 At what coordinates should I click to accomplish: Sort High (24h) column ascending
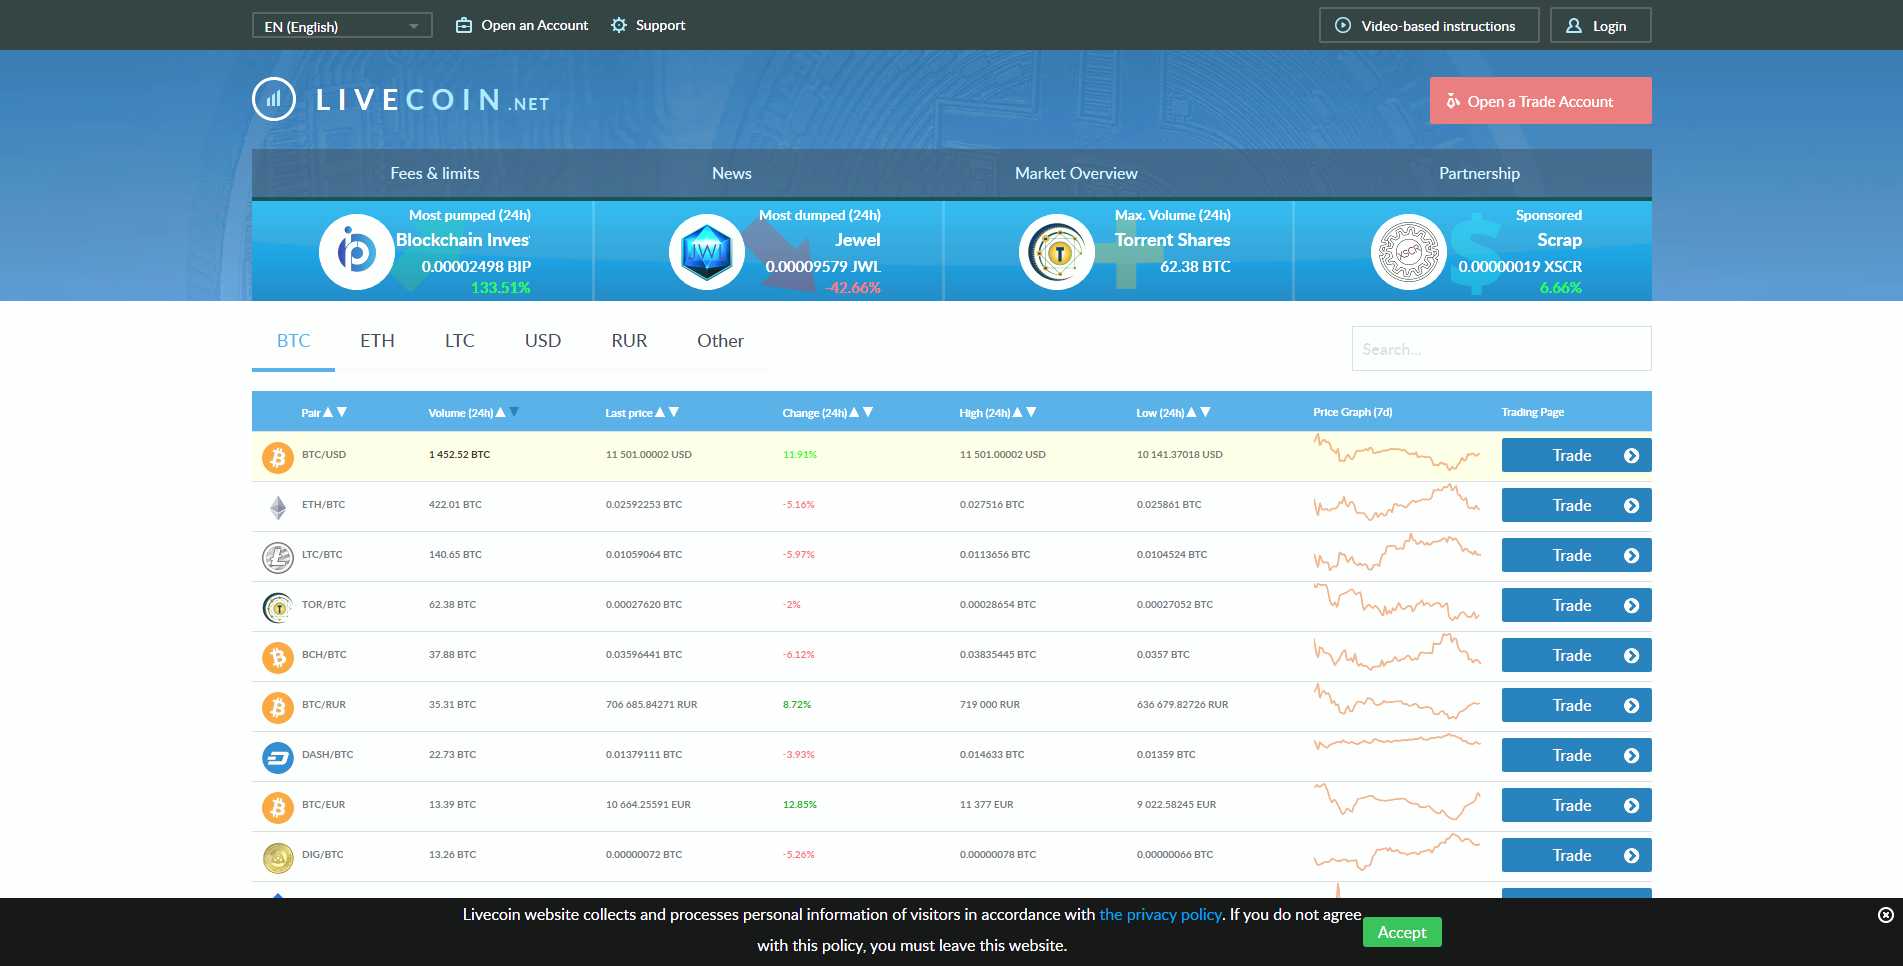pyautogui.click(x=1017, y=412)
